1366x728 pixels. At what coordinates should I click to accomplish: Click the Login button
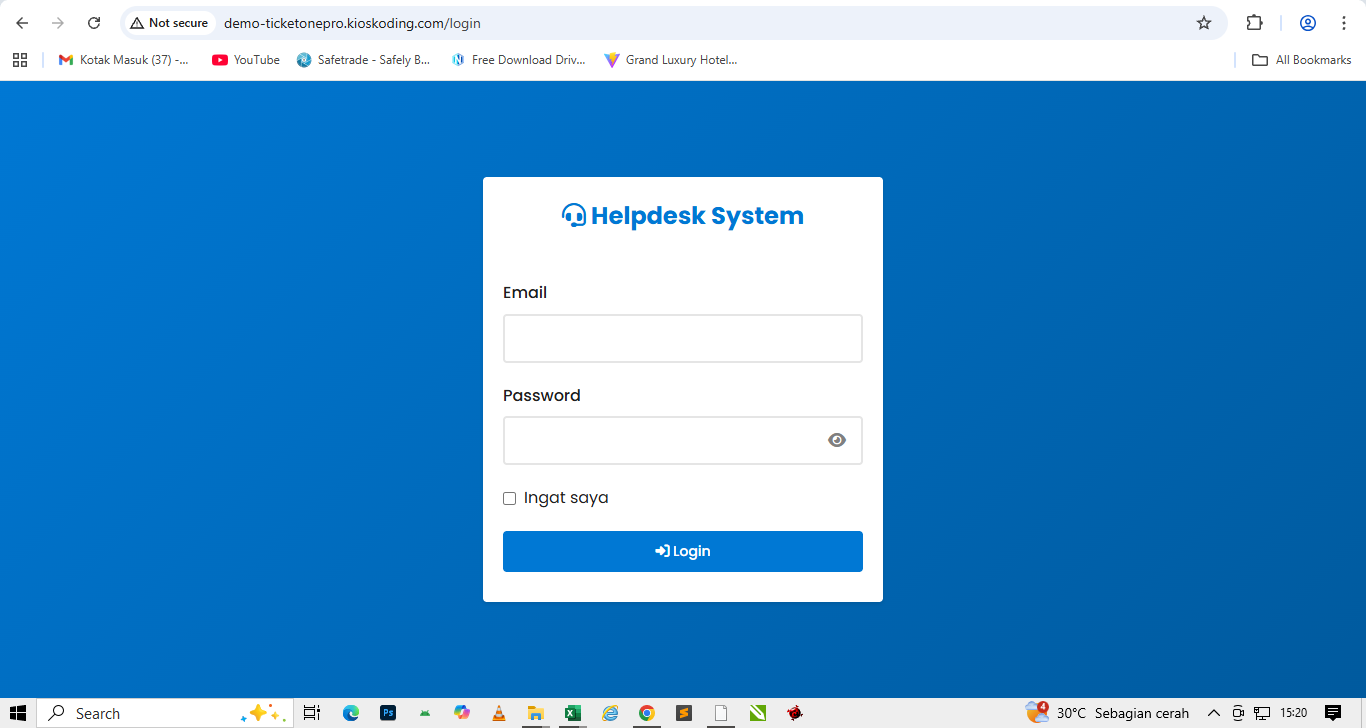pos(683,551)
